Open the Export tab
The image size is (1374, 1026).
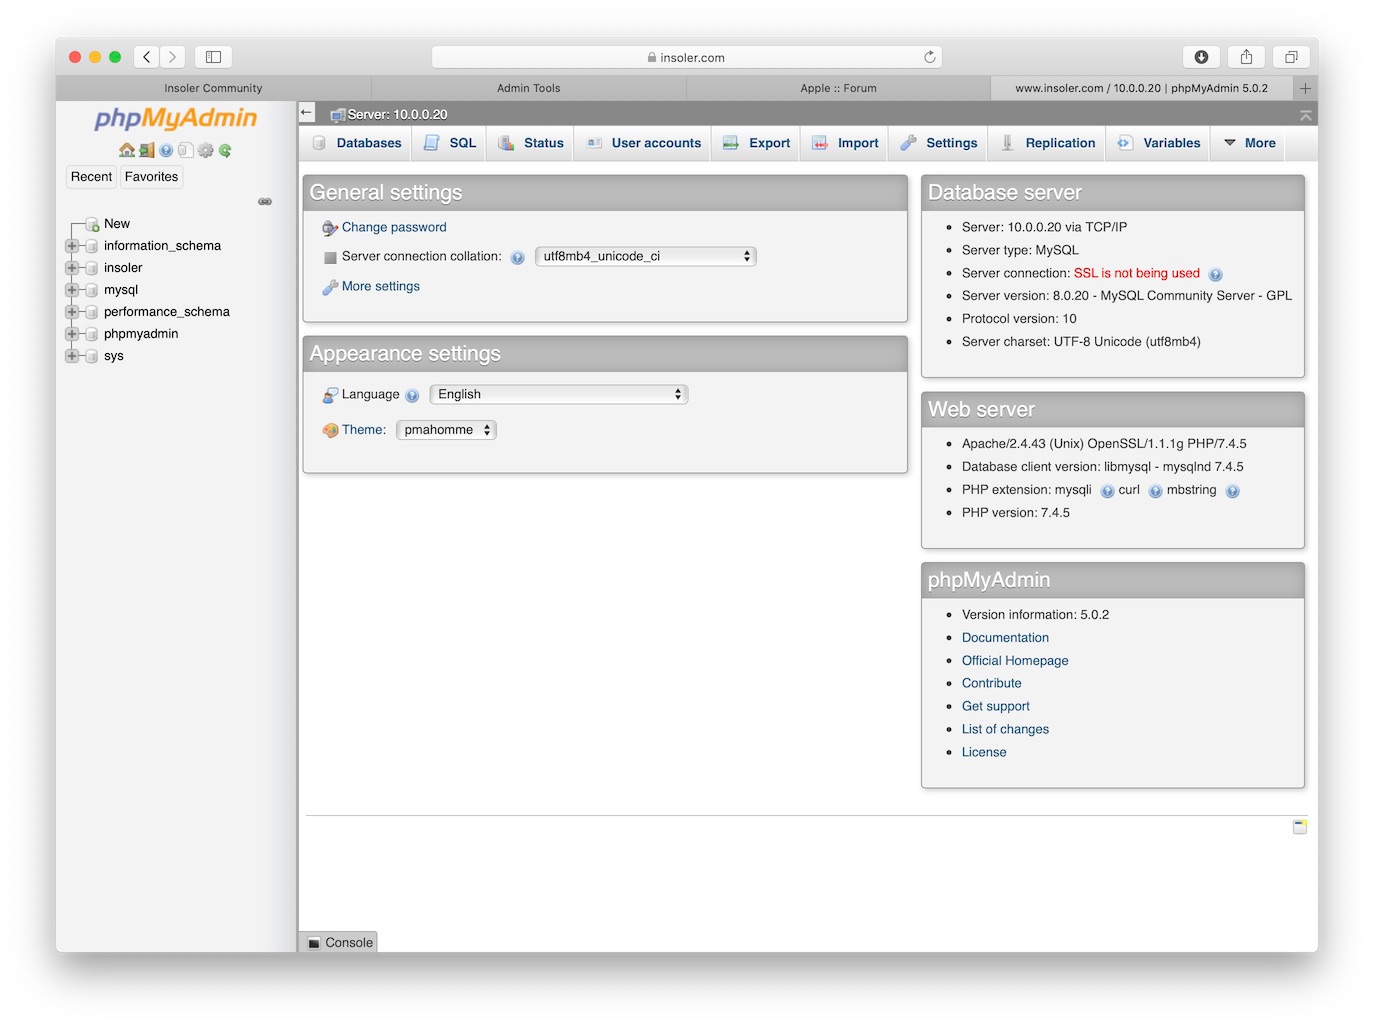(x=757, y=143)
